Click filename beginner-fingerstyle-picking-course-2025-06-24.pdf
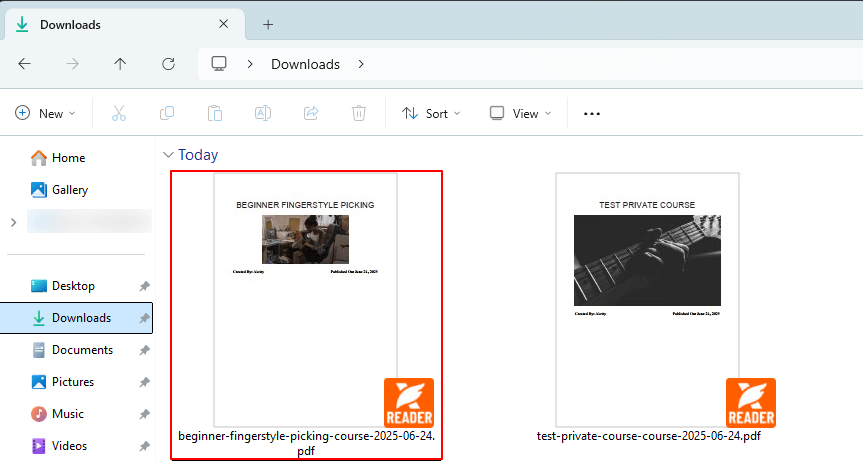The image size is (863, 462). click(x=306, y=443)
